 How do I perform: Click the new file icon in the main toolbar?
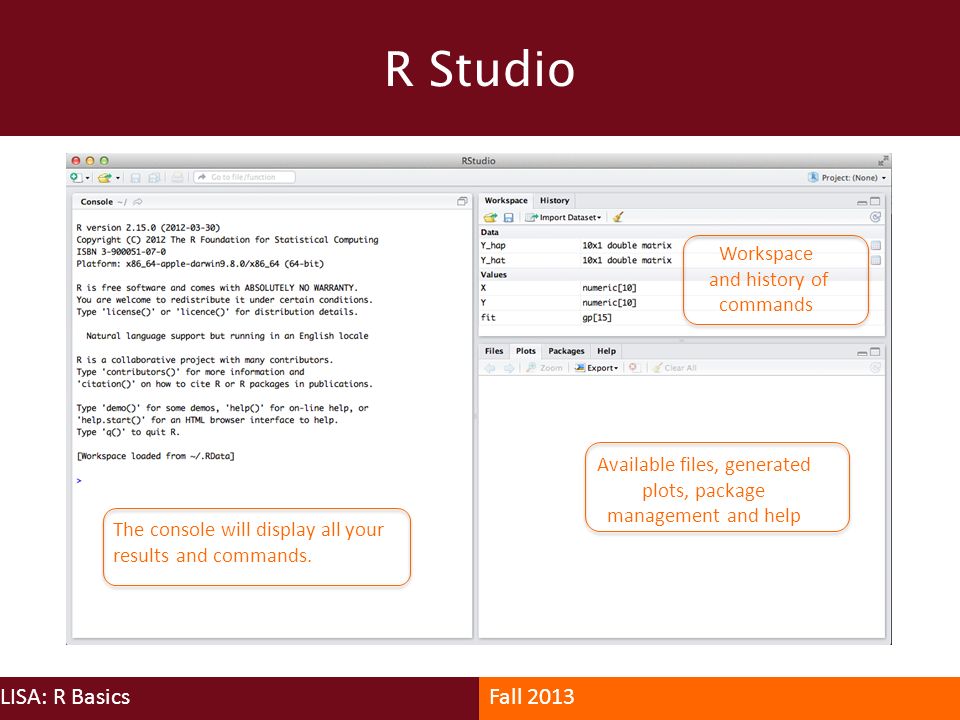76,178
